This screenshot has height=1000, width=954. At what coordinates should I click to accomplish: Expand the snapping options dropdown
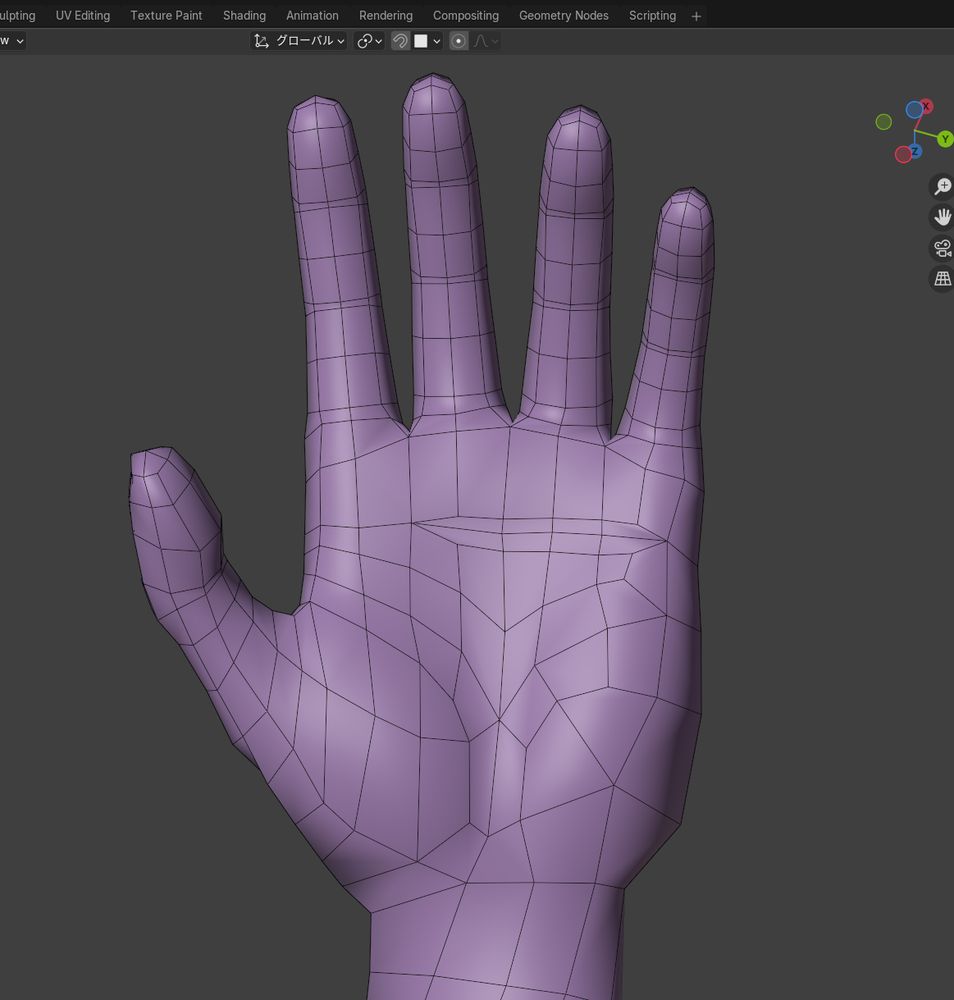point(429,41)
